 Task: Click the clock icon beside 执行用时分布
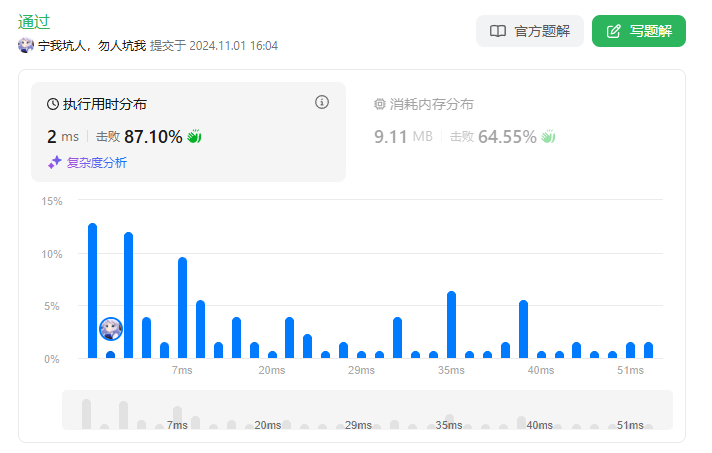click(53, 104)
